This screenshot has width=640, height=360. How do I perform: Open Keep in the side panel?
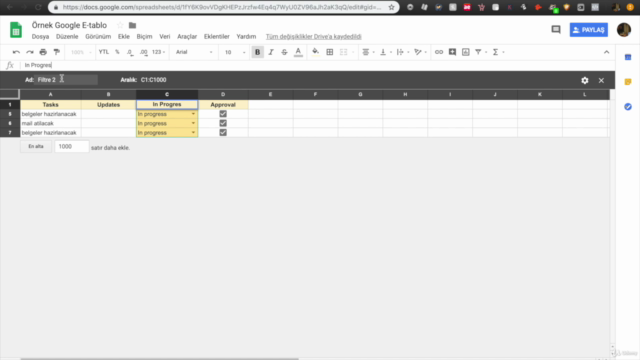(628, 82)
